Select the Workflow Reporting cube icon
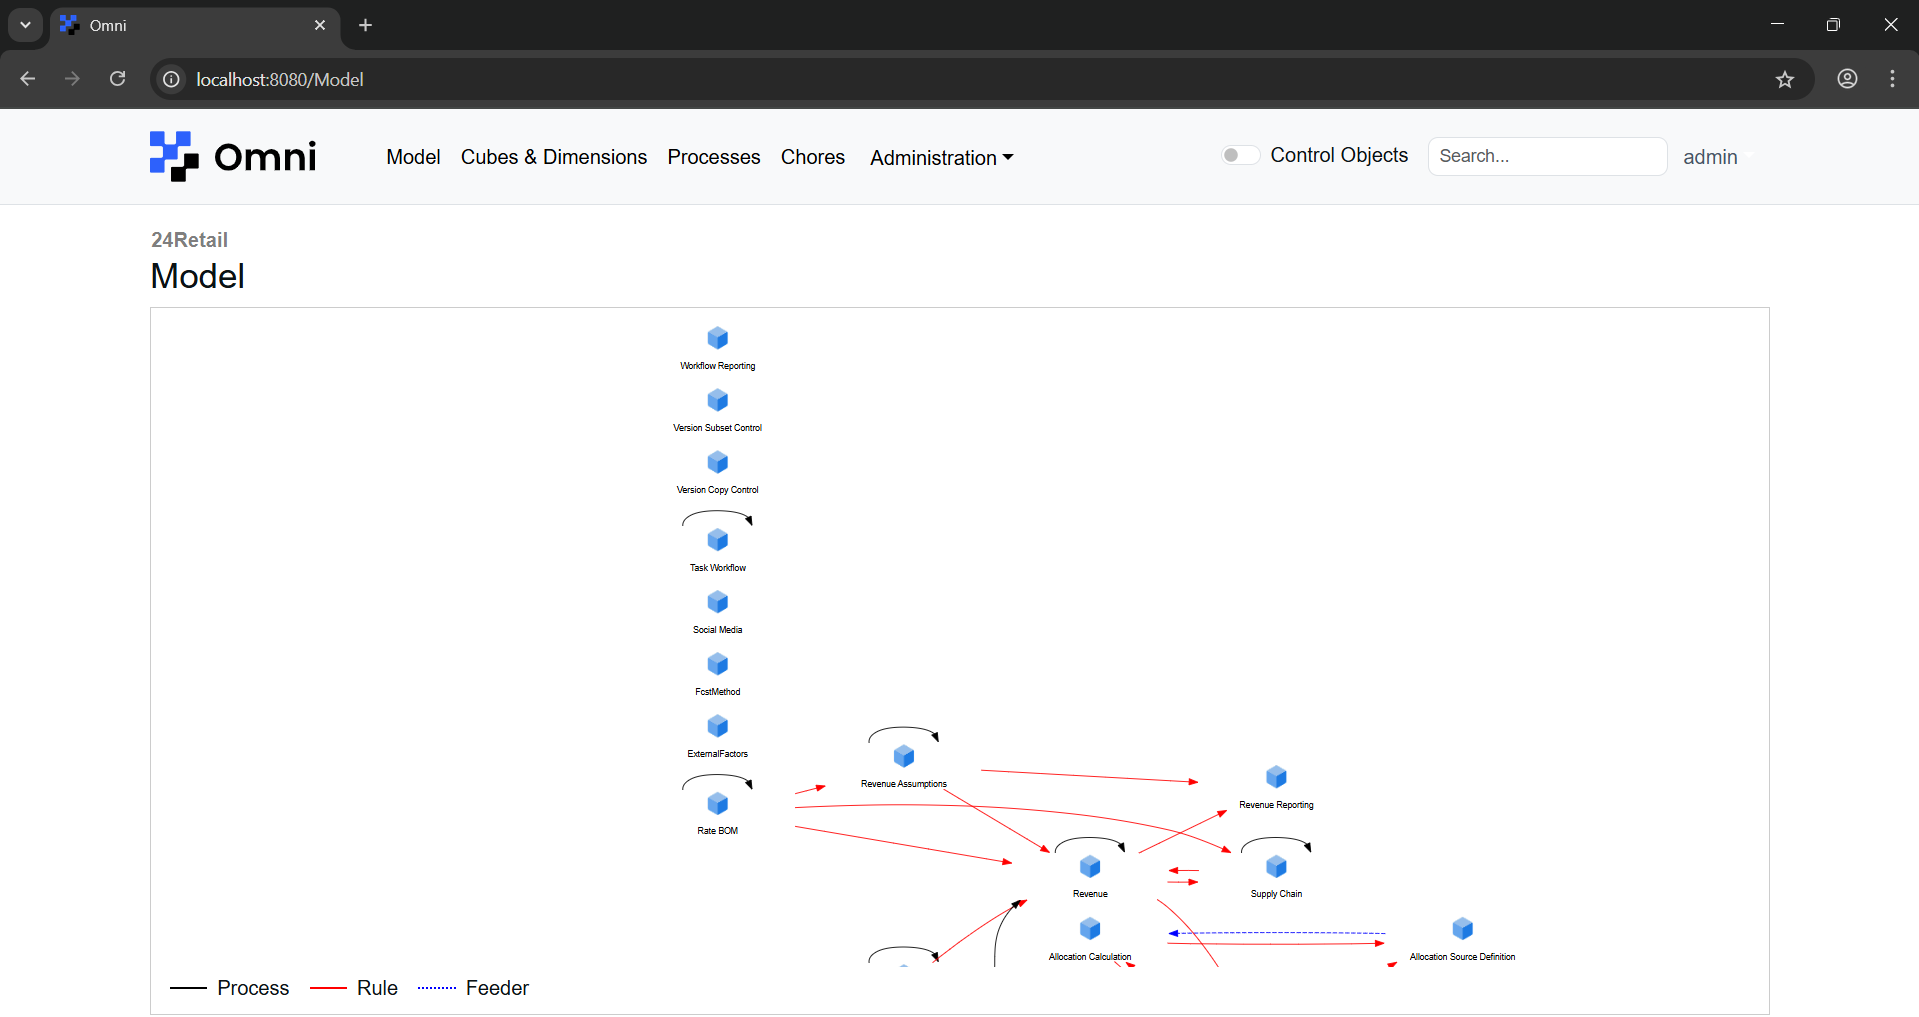The height and width of the screenshot is (1017, 1919). click(717, 338)
